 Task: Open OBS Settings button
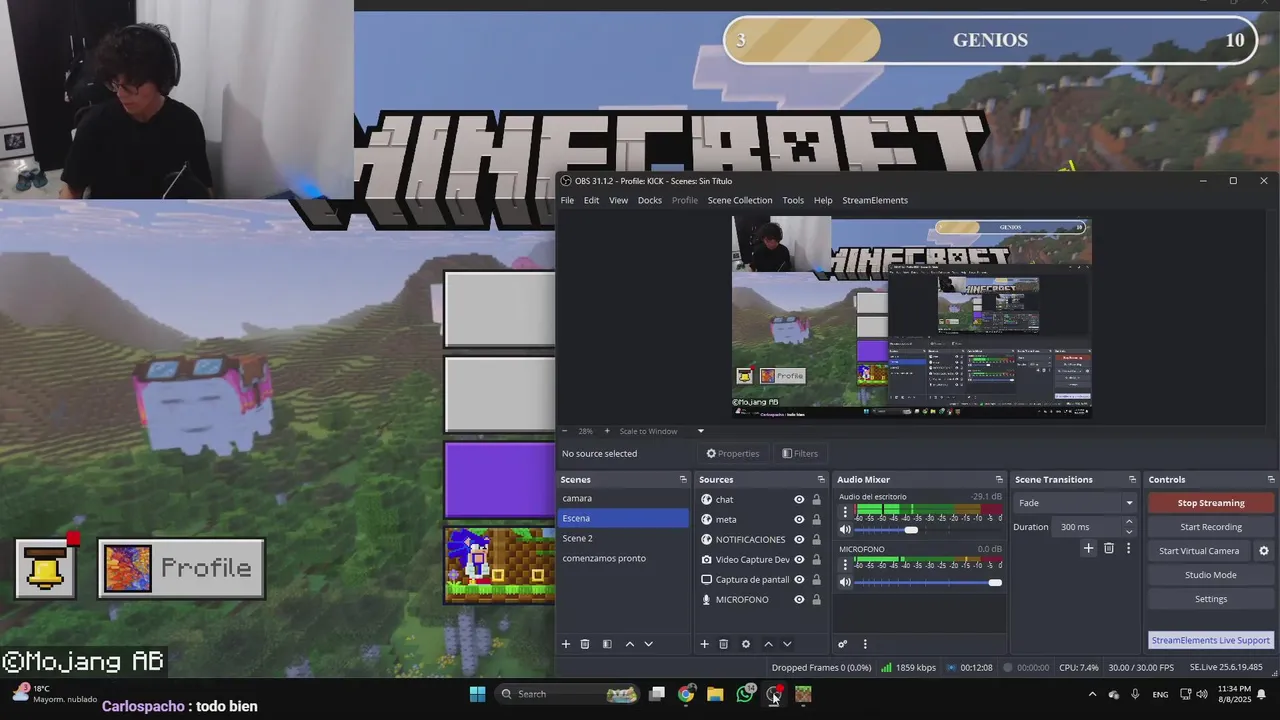point(1211,599)
